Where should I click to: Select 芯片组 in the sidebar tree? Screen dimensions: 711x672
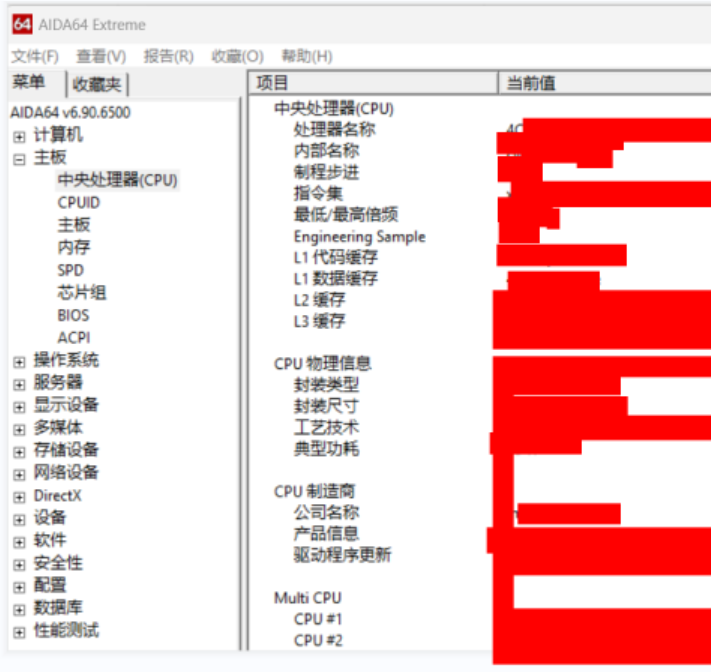(x=82, y=292)
